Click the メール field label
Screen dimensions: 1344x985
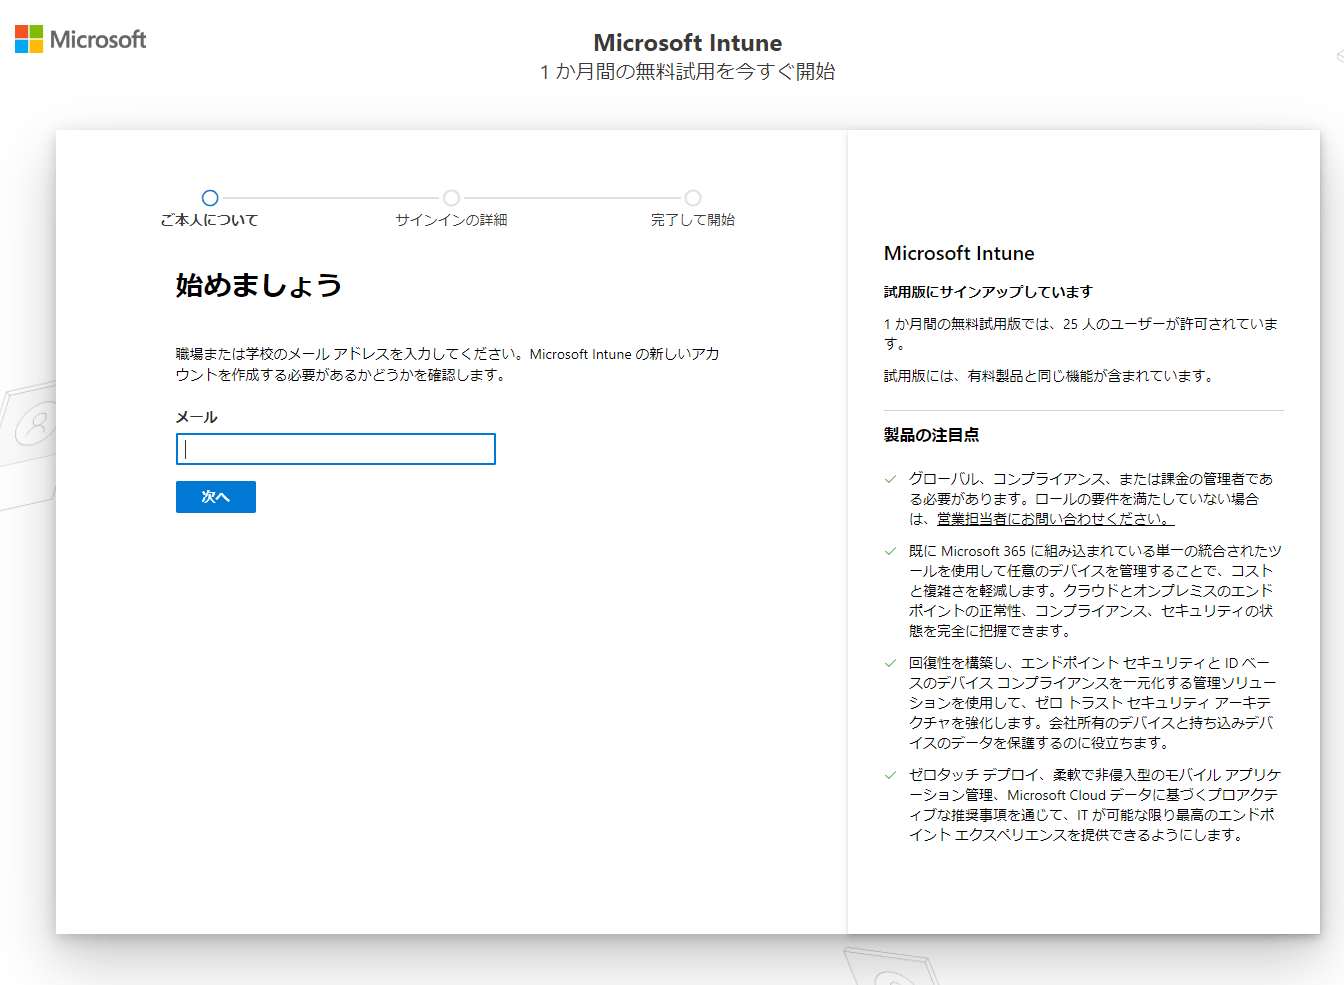[x=197, y=417]
